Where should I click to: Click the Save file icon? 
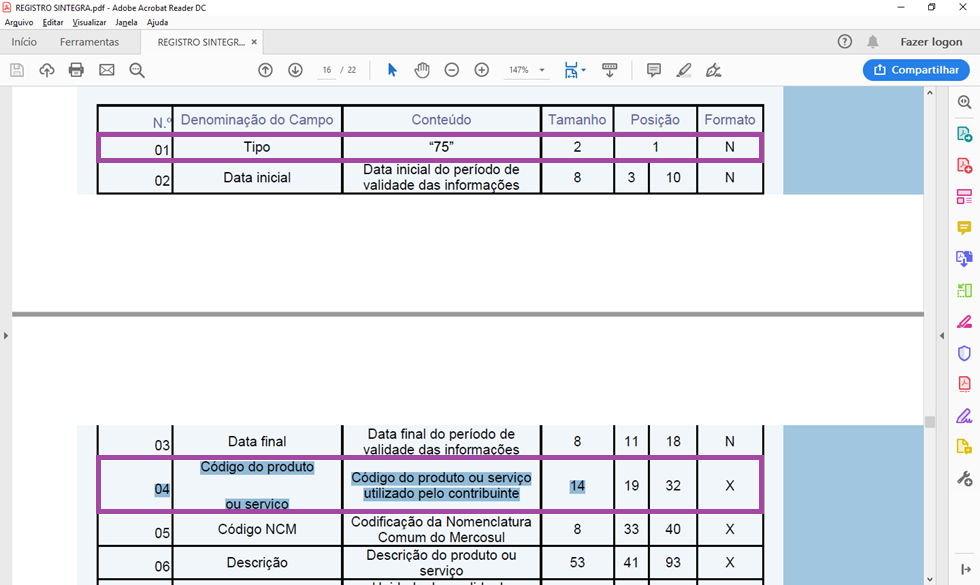pyautogui.click(x=17, y=70)
